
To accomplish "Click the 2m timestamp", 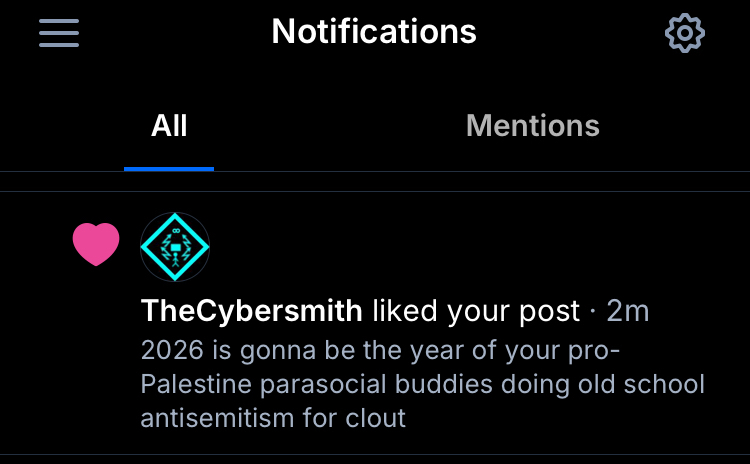I will coord(628,311).
